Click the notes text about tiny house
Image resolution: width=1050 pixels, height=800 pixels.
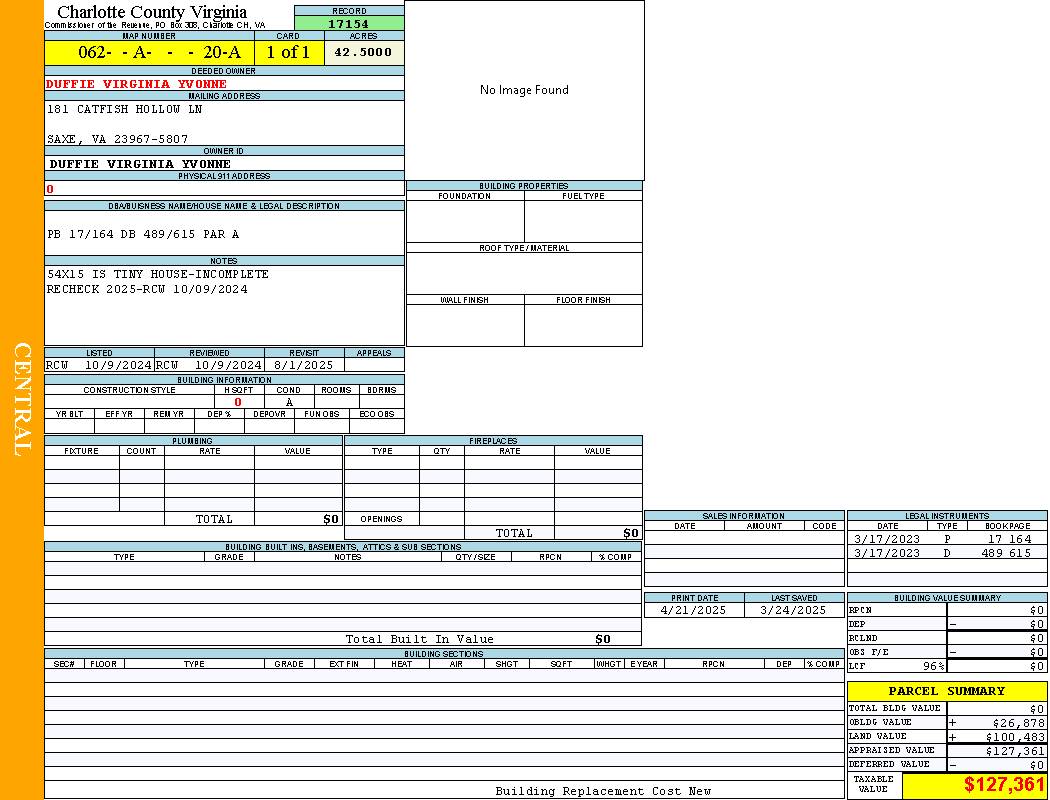tap(158, 274)
